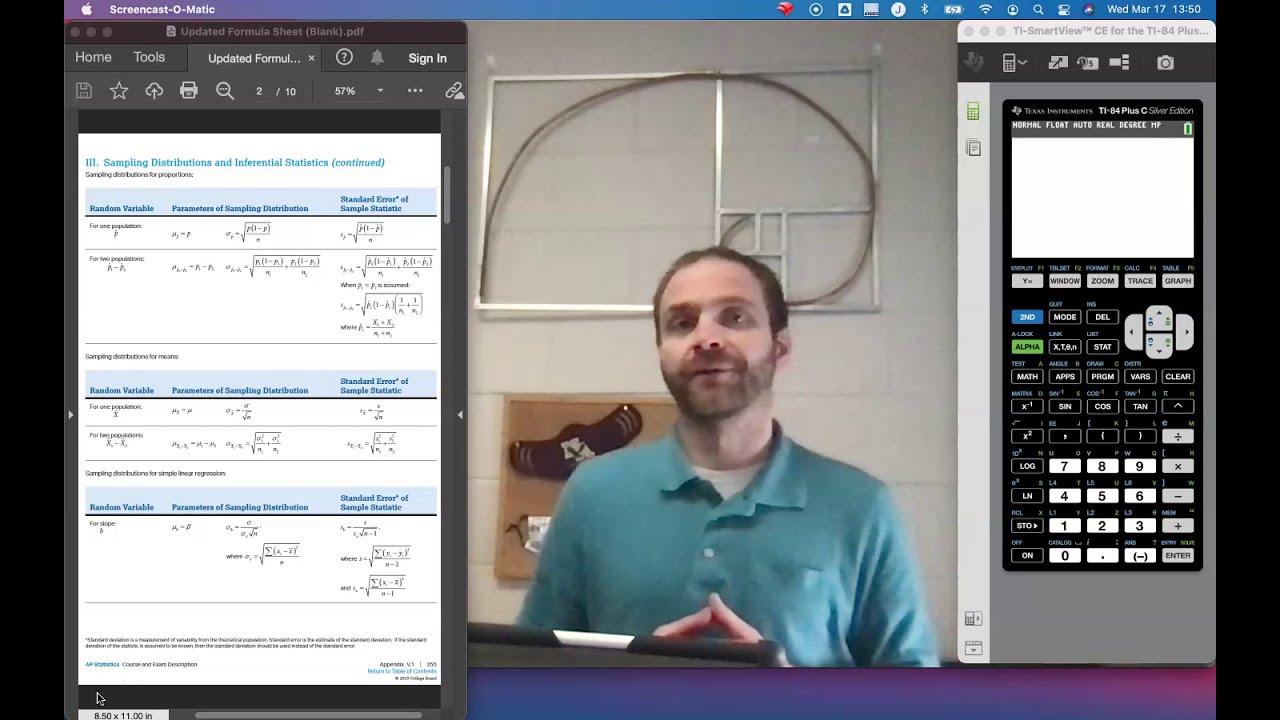Toggle the green ALPHA key on calculator
The height and width of the screenshot is (720, 1280).
pyautogui.click(x=1027, y=347)
